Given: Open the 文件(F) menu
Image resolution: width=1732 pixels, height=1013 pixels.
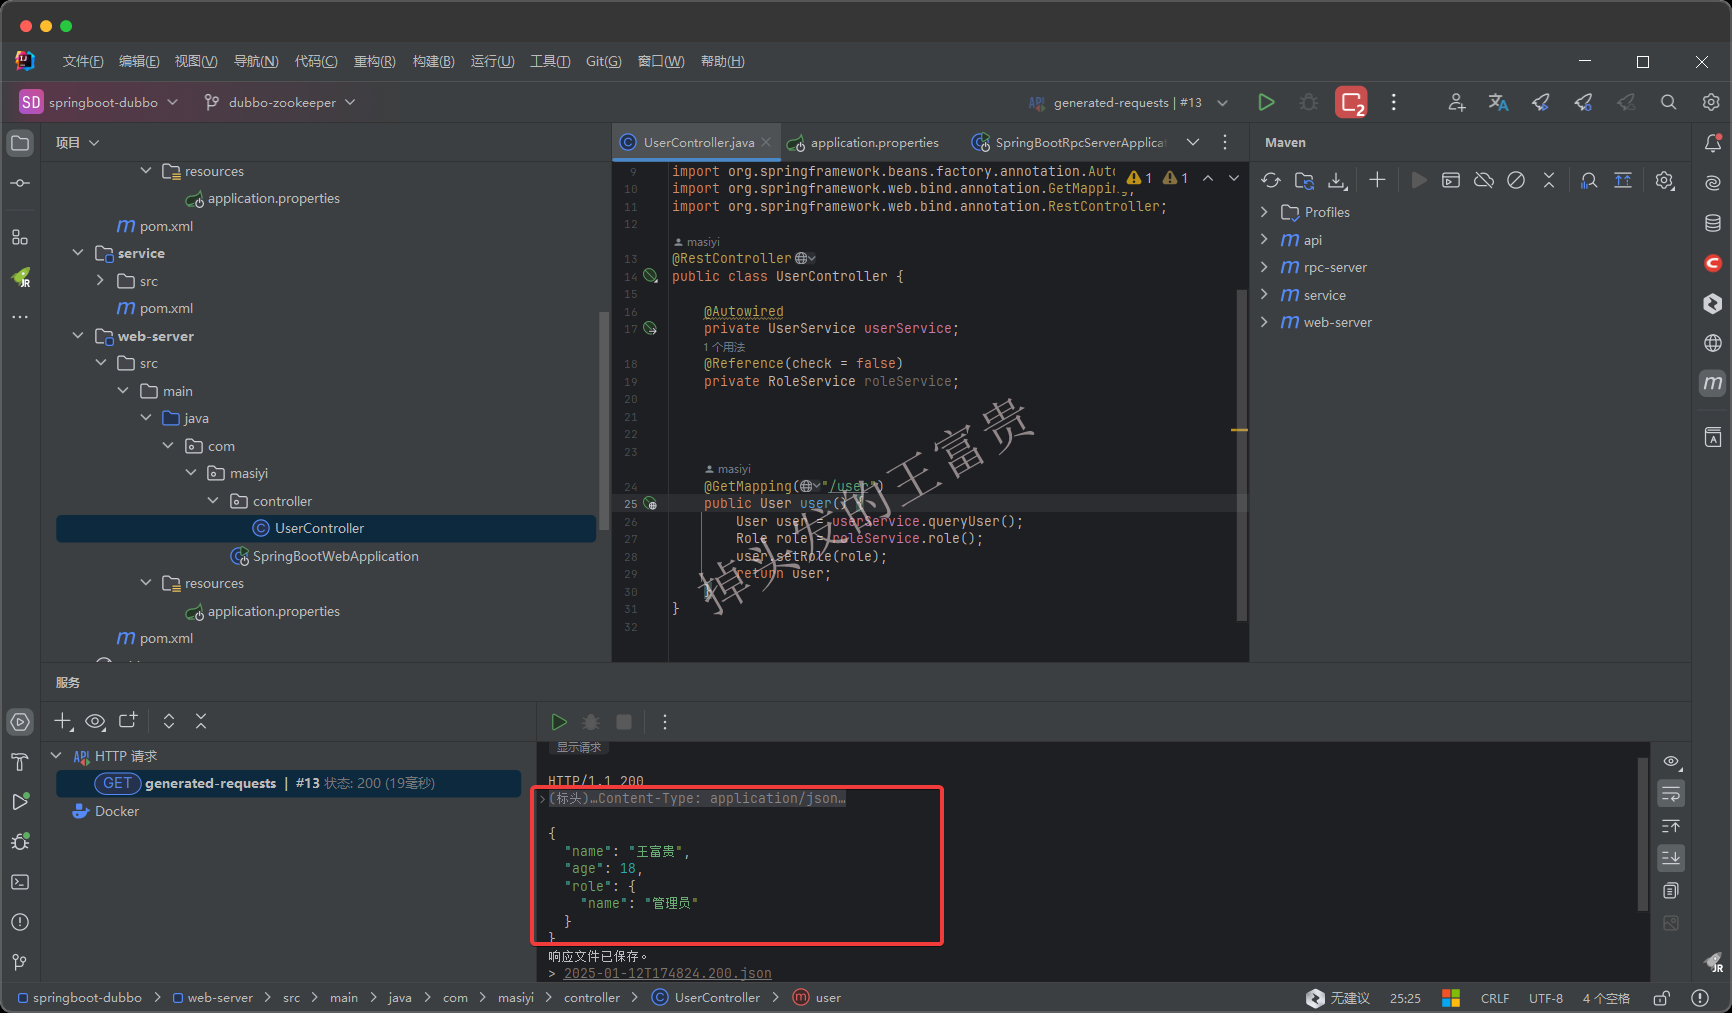Looking at the screenshot, I should (83, 61).
